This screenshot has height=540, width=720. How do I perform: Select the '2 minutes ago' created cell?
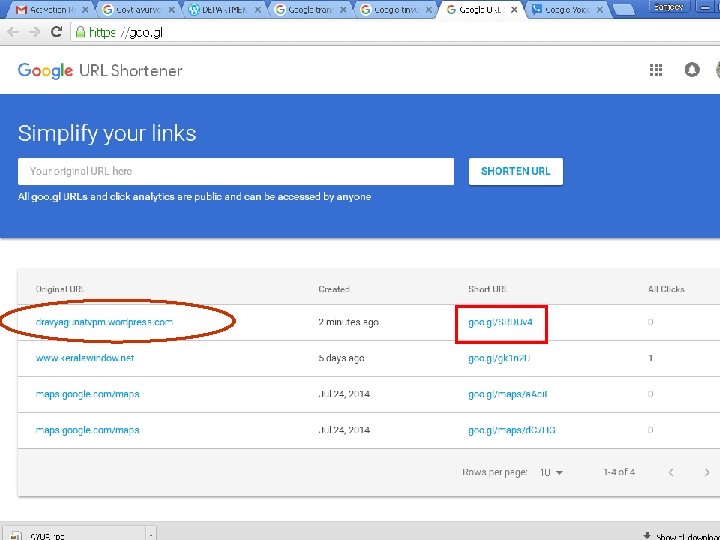pos(349,322)
